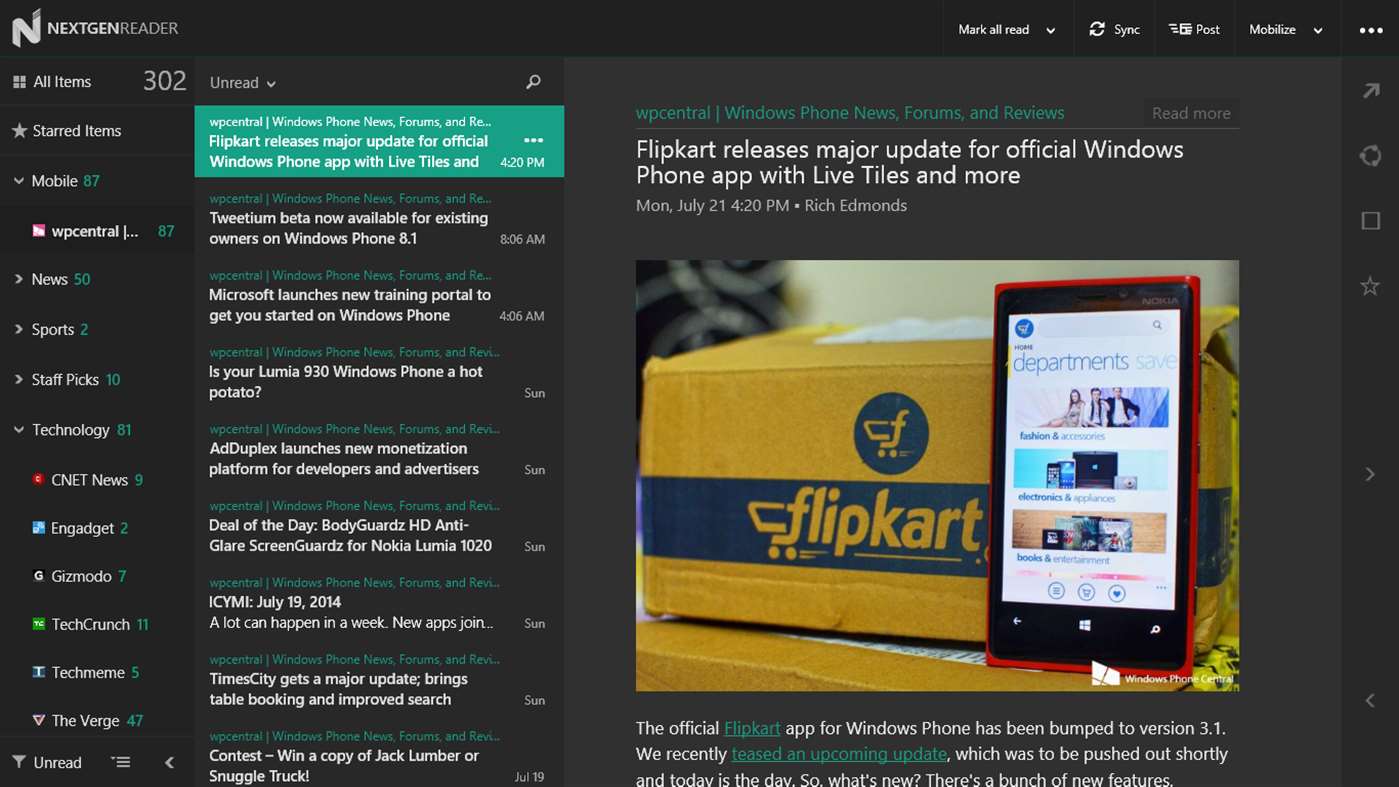
Task: Toggle the Unread filter at sidebar bottom
Action: click(47, 762)
